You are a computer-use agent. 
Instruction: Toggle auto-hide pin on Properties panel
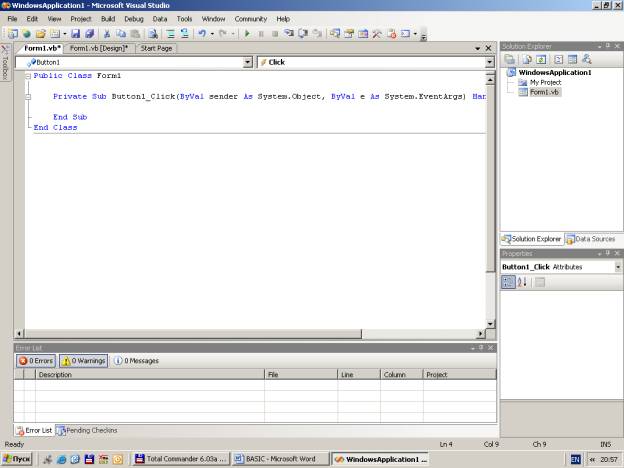pyautogui.click(x=608, y=253)
